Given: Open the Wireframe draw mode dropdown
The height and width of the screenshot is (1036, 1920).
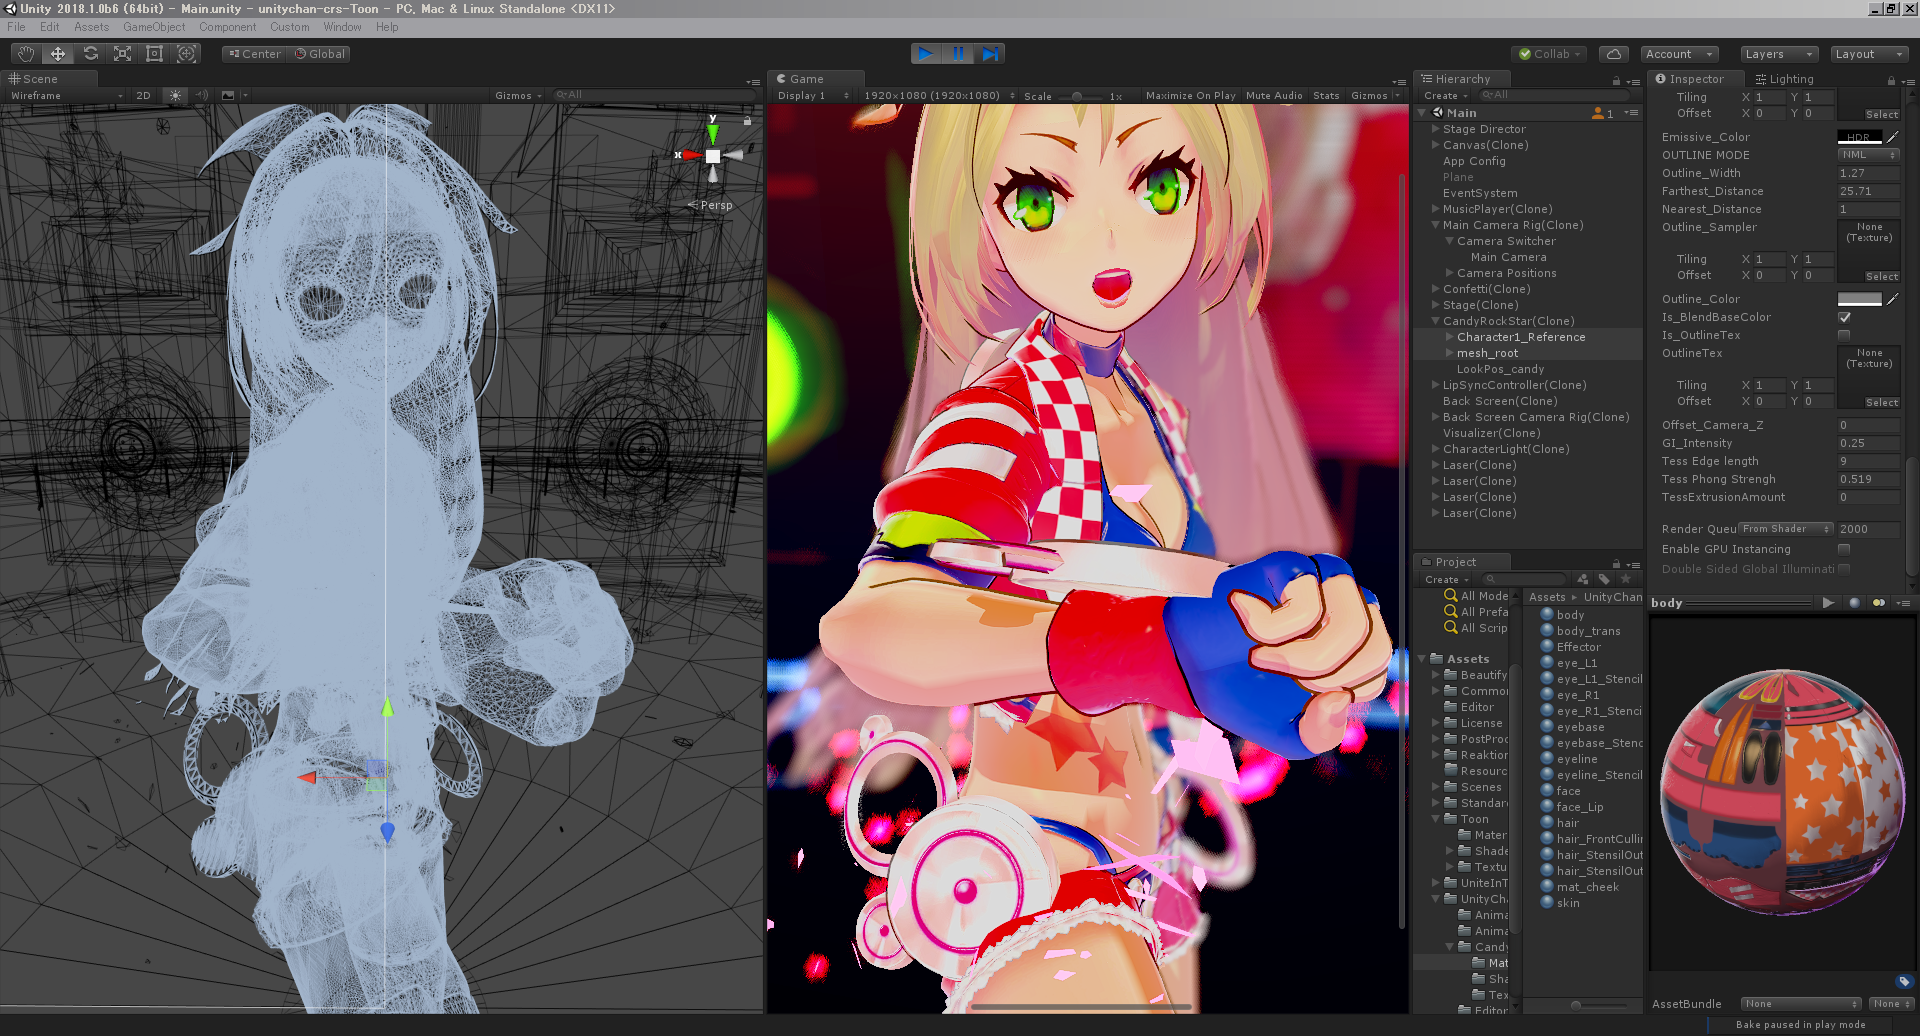Looking at the screenshot, I should pos(66,96).
